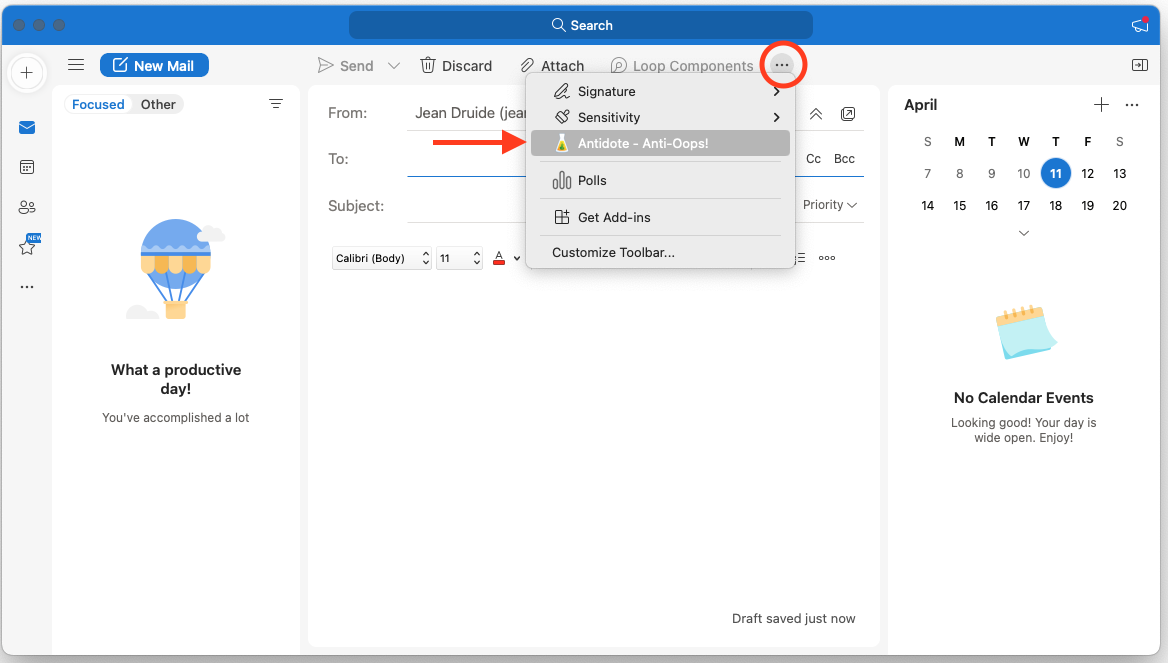Switch to the Other inbox tab
The image size is (1168, 663).
(x=158, y=104)
